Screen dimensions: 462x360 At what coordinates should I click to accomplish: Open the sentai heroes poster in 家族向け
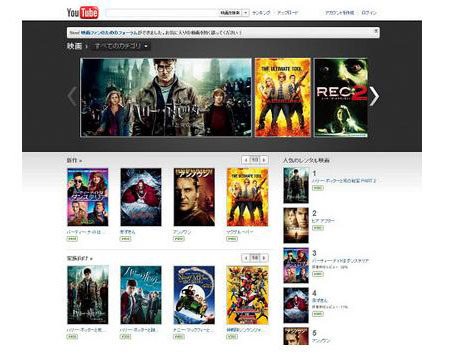(247, 295)
